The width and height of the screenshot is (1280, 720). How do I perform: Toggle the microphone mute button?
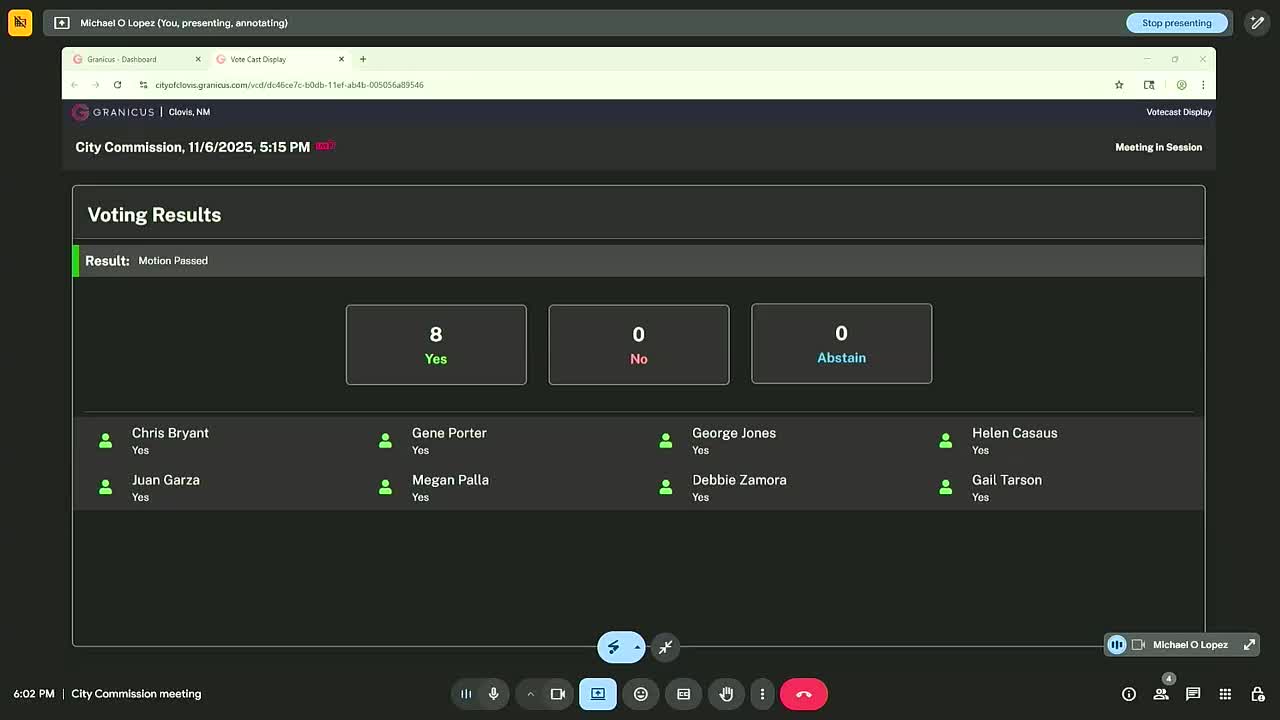pos(493,694)
